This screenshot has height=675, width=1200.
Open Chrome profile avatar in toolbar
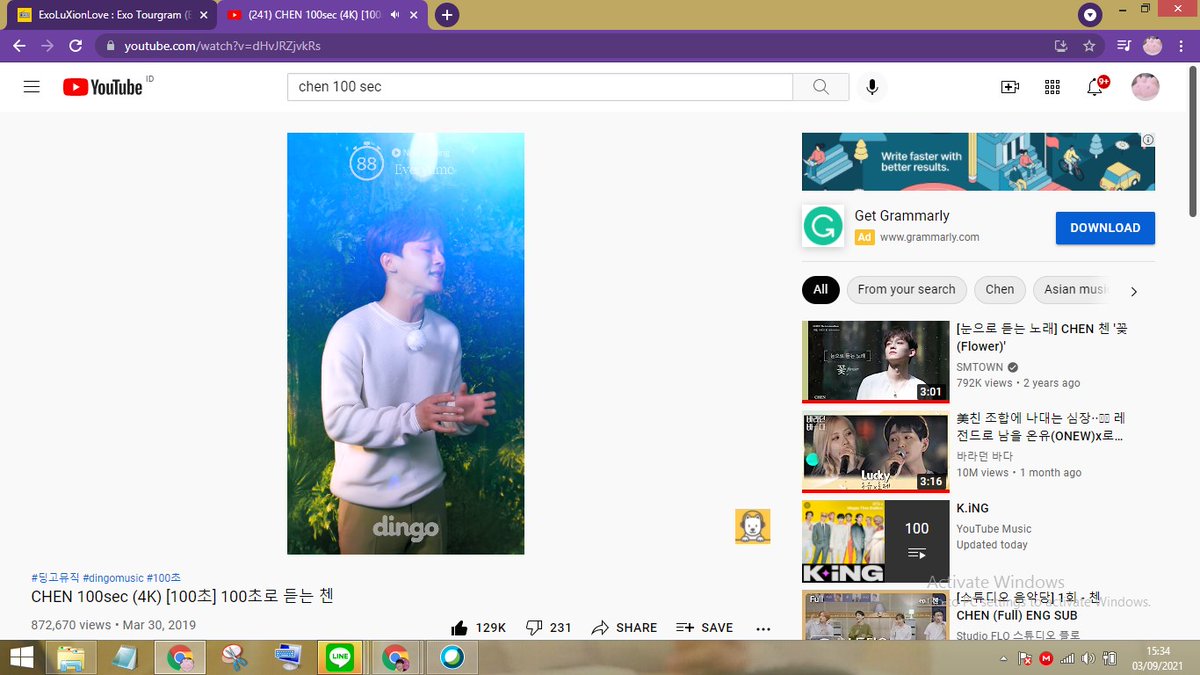pyautogui.click(x=1152, y=46)
